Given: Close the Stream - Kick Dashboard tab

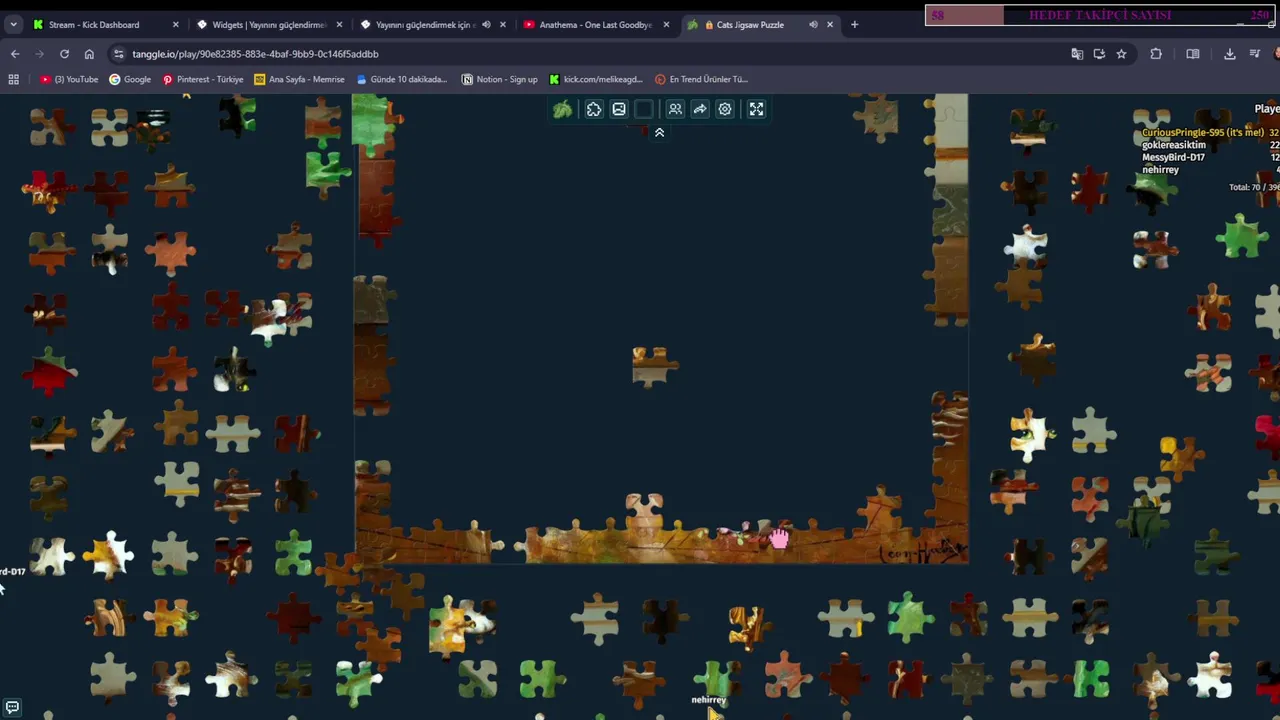Looking at the screenshot, I should (176, 24).
